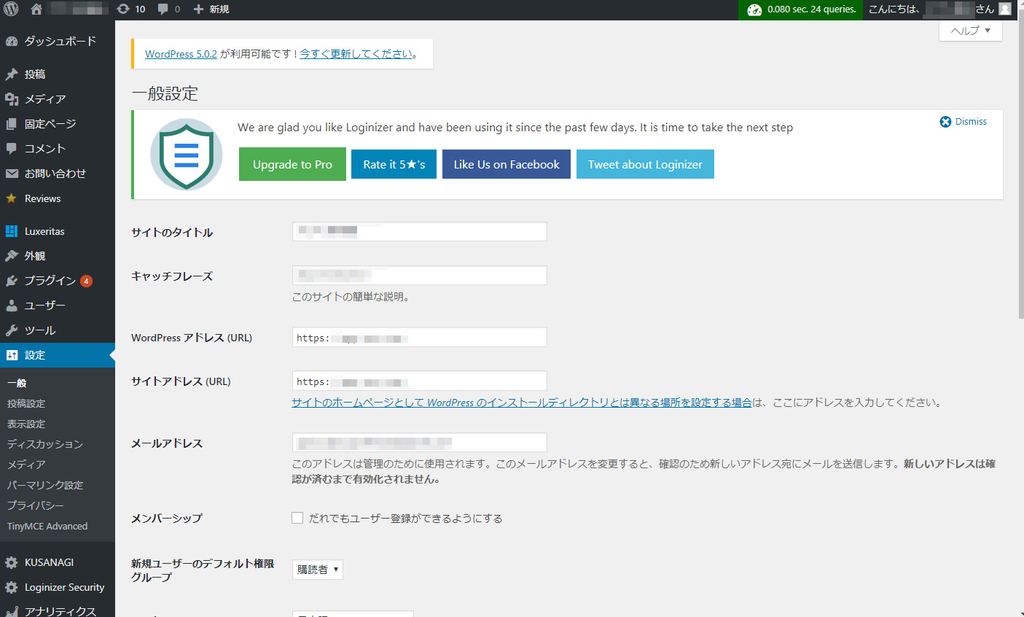This screenshot has height=617, width=1024.
Task: Select 一般 in the settings submenu
Action: pos(20,382)
